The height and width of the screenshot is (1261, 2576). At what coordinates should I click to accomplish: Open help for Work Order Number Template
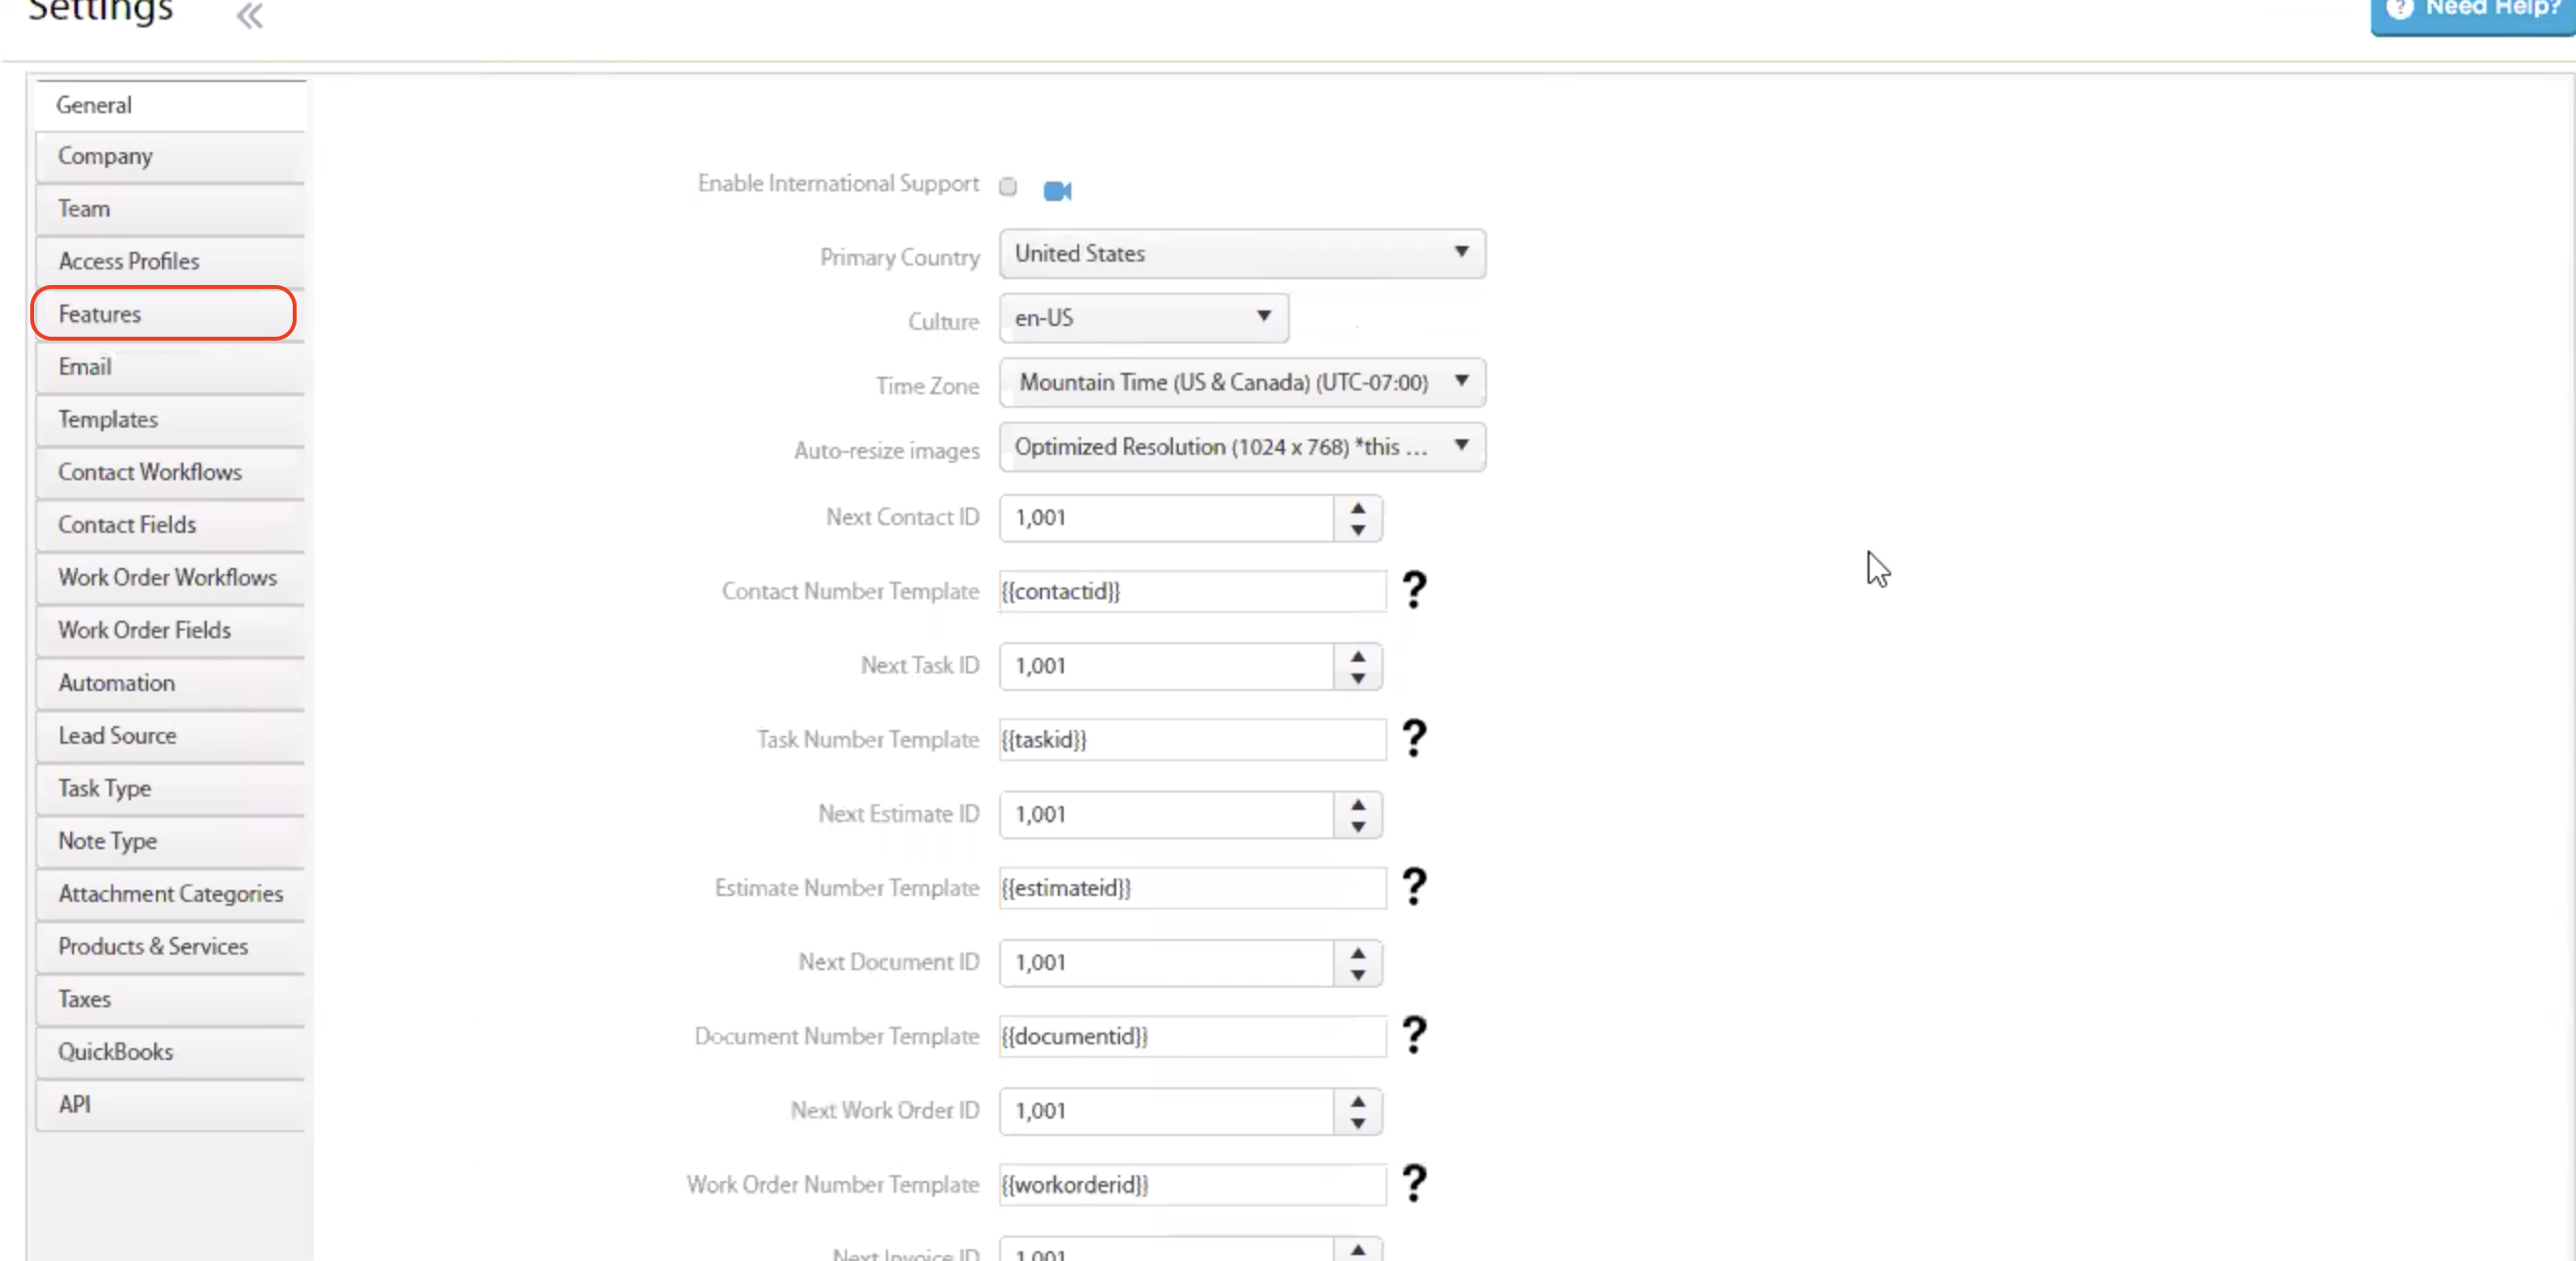coord(1414,1182)
